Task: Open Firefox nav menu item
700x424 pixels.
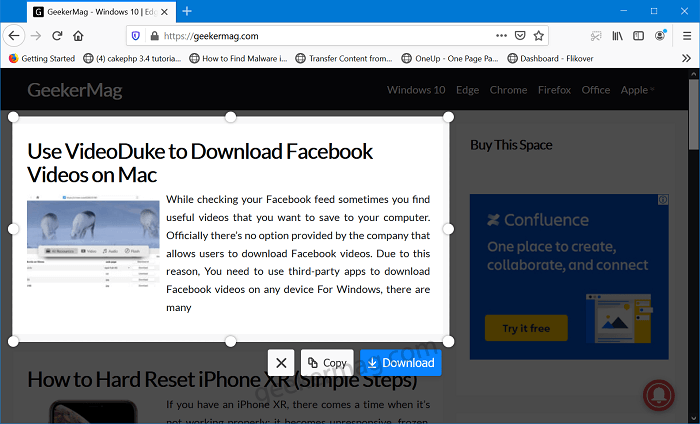Action: tap(554, 90)
